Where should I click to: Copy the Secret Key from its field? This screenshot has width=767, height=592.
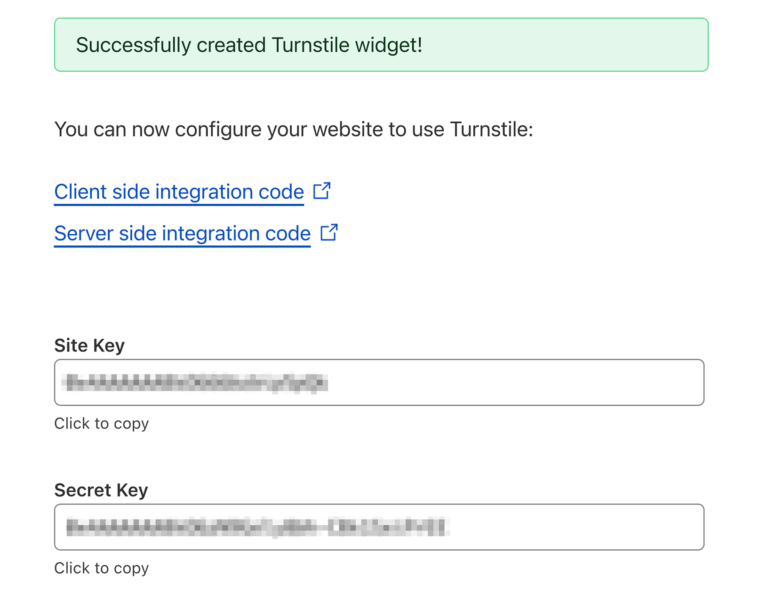click(379, 527)
